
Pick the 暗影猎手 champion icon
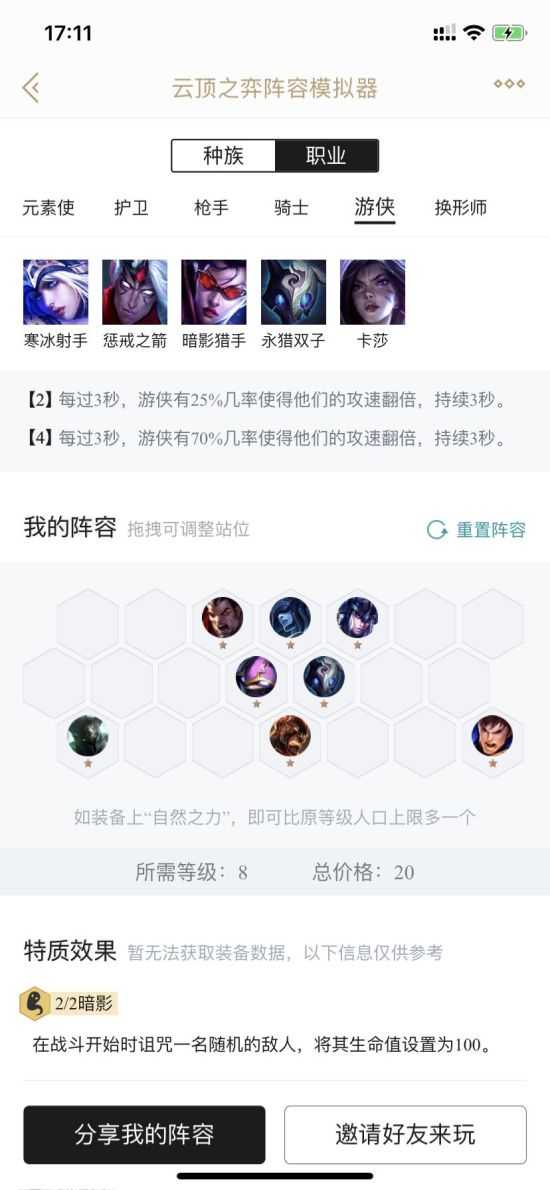[x=214, y=292]
